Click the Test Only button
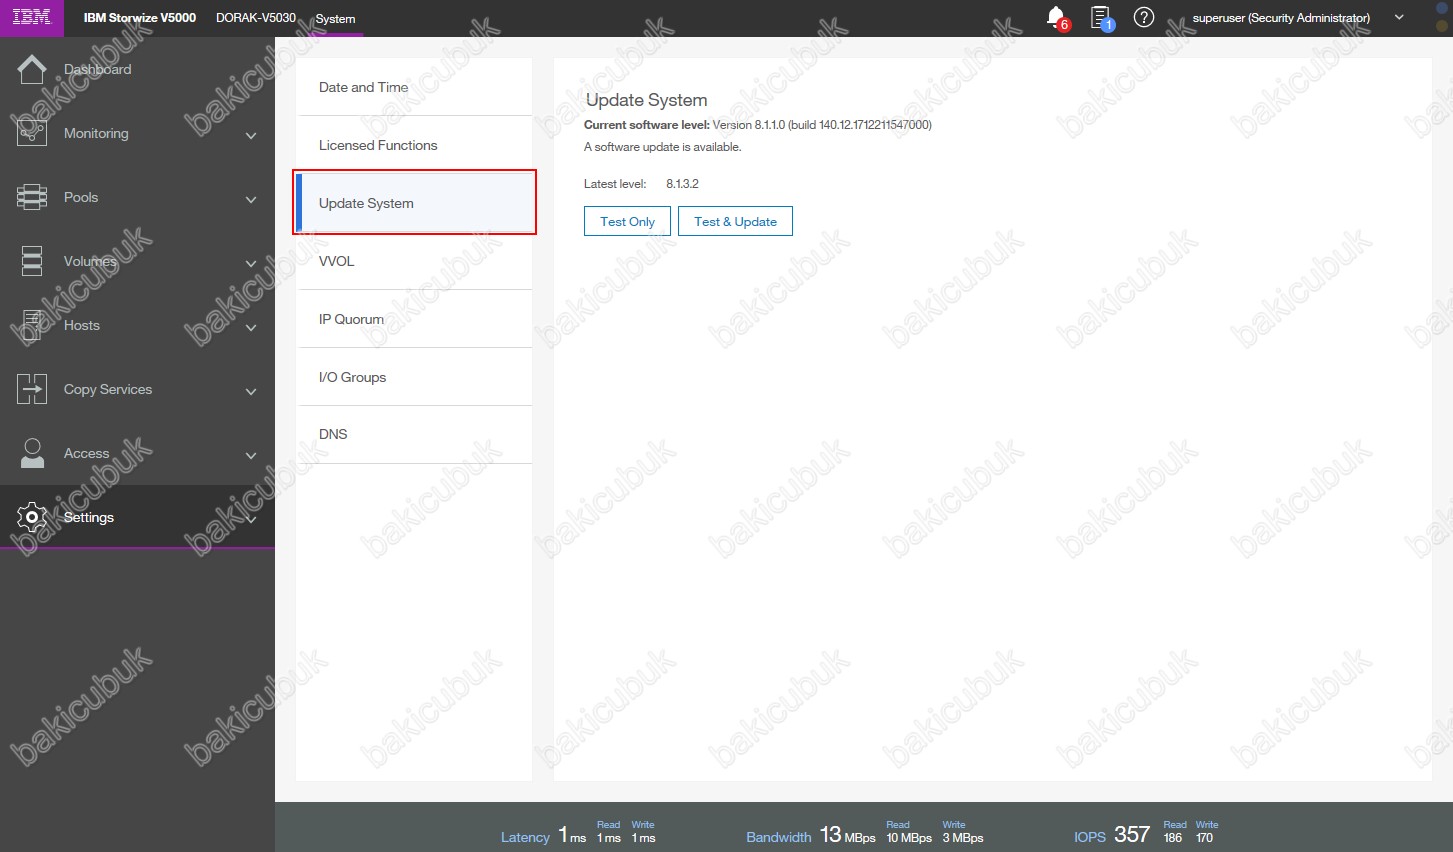Viewport: 1453px width, 852px height. point(627,221)
